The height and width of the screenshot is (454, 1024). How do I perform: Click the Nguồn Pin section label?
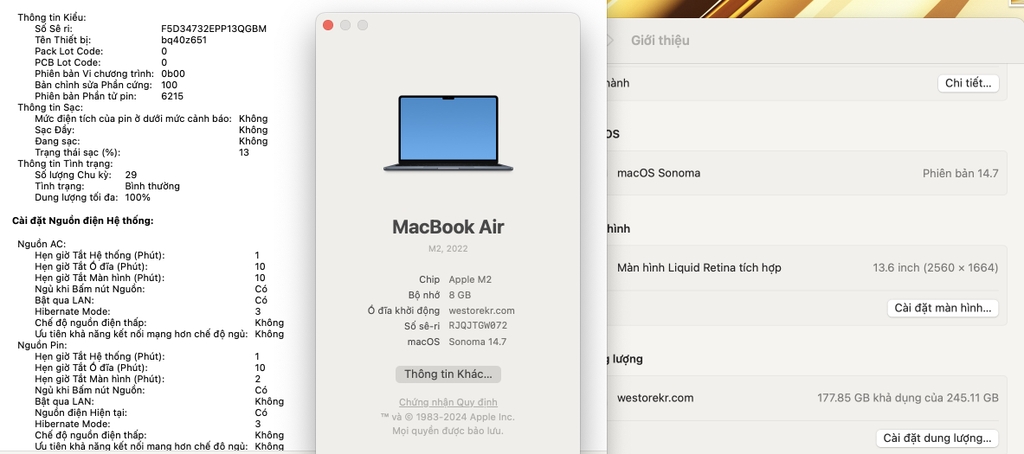[42, 345]
